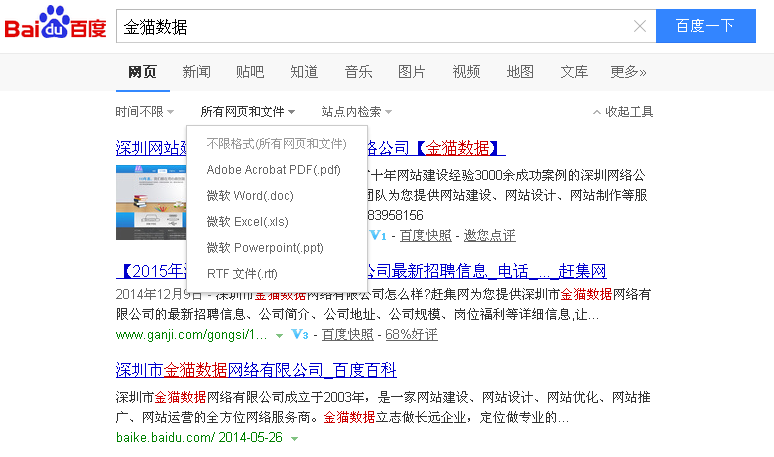This screenshot has width=774, height=457.
Task: Click the V3 credibility badge
Action: (300, 335)
